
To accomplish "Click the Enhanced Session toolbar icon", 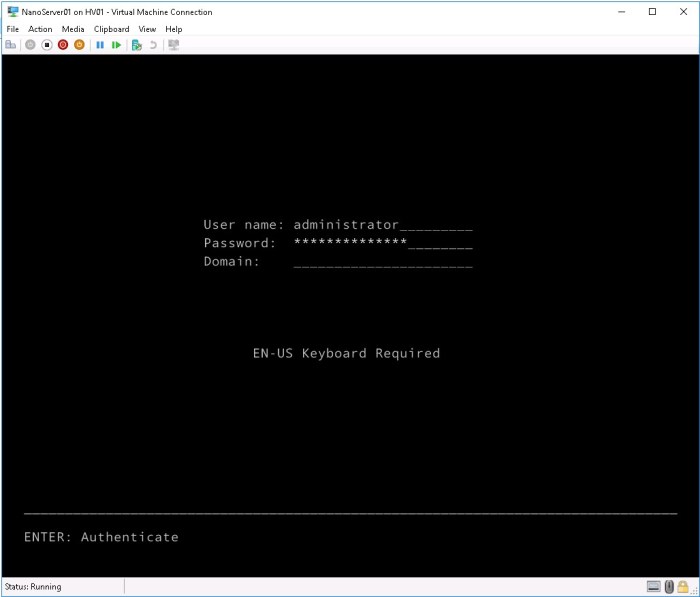I will pos(174,45).
